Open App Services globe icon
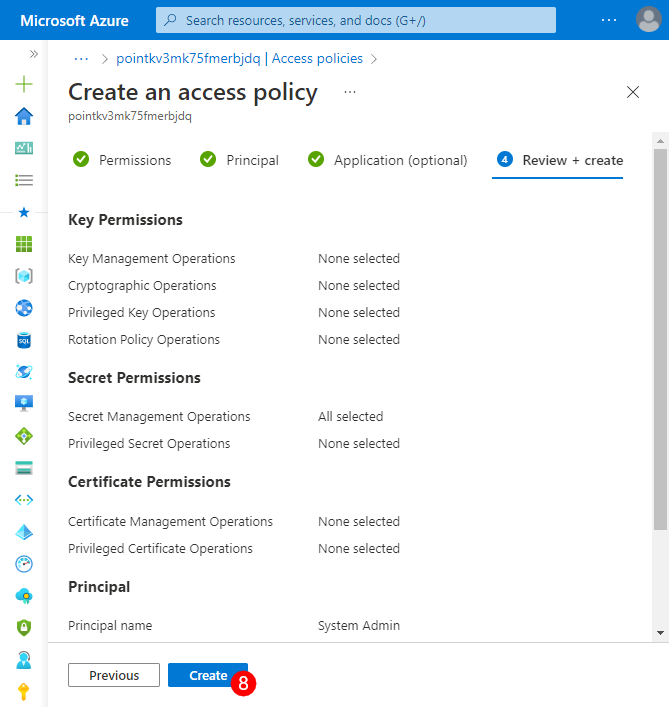 (x=24, y=308)
